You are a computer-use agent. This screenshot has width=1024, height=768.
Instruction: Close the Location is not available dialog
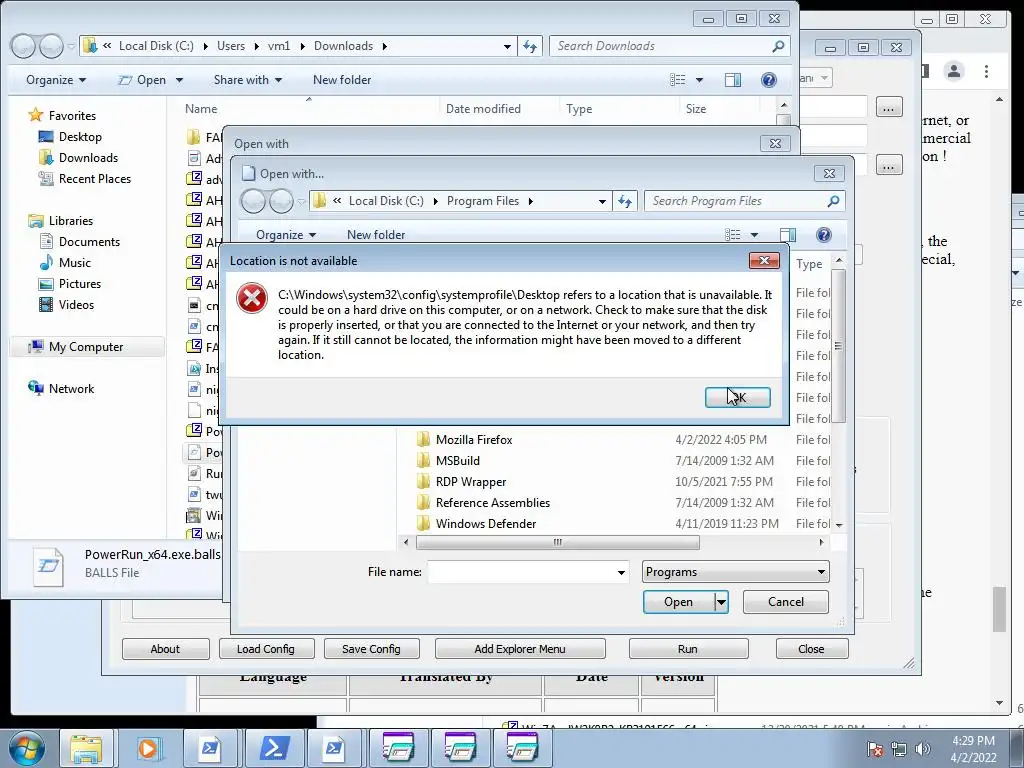[763, 261]
